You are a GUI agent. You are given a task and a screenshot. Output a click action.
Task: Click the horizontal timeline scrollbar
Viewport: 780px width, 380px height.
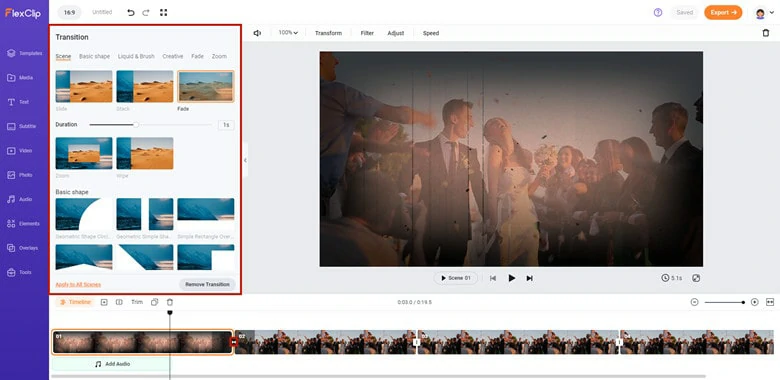click(378, 376)
